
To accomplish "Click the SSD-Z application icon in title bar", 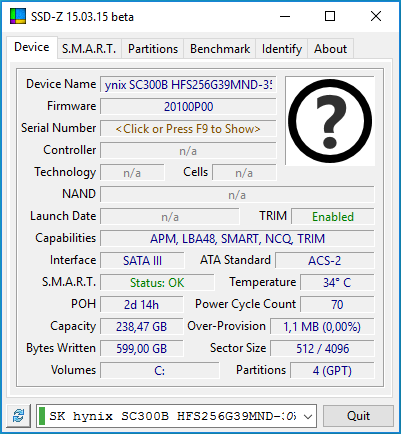I will pos(18,16).
